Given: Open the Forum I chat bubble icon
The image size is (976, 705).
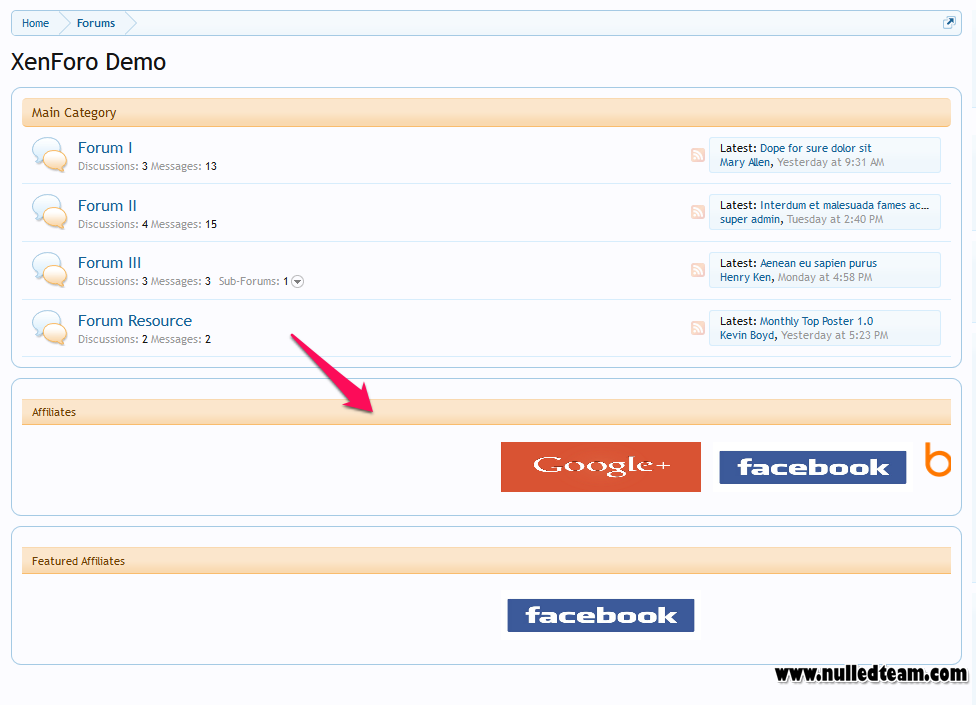Looking at the screenshot, I should 50,155.
